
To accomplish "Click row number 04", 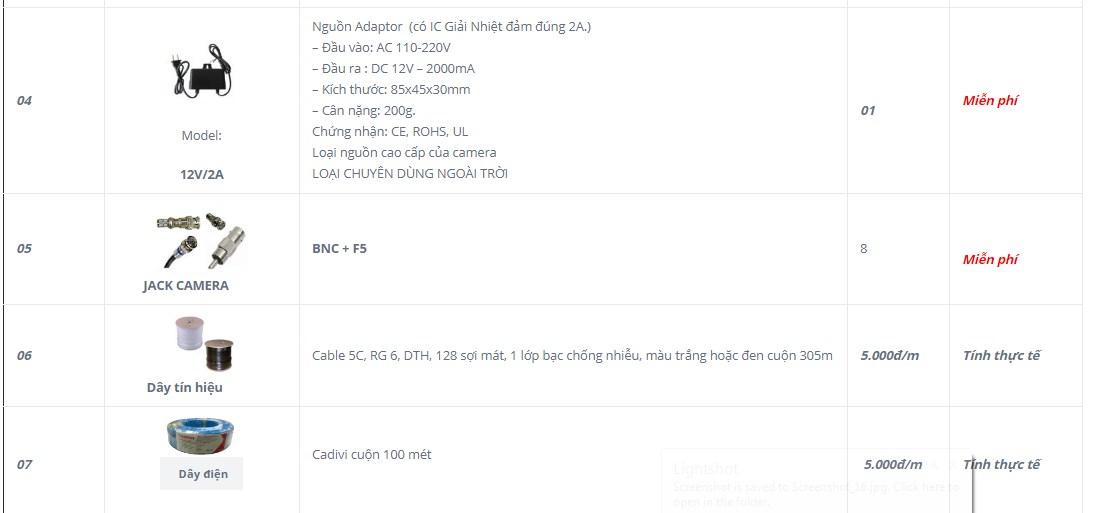I will pos(25,100).
